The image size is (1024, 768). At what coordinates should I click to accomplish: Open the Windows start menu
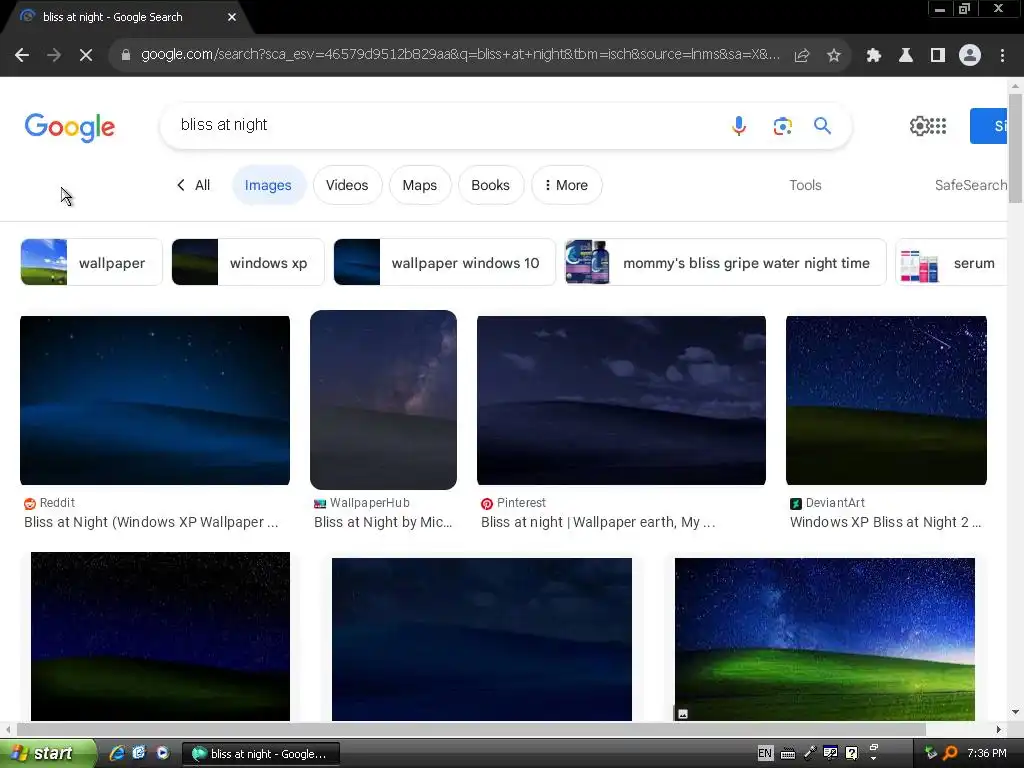click(48, 754)
